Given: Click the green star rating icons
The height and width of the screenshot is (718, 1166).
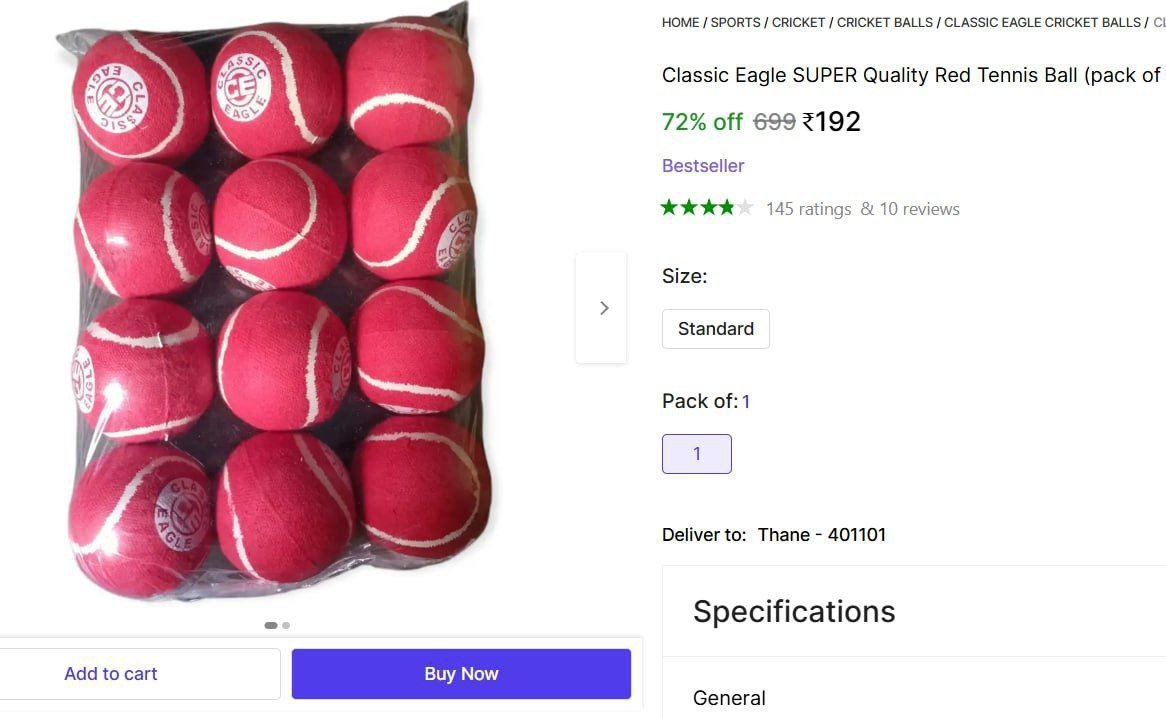Looking at the screenshot, I should pos(706,208).
